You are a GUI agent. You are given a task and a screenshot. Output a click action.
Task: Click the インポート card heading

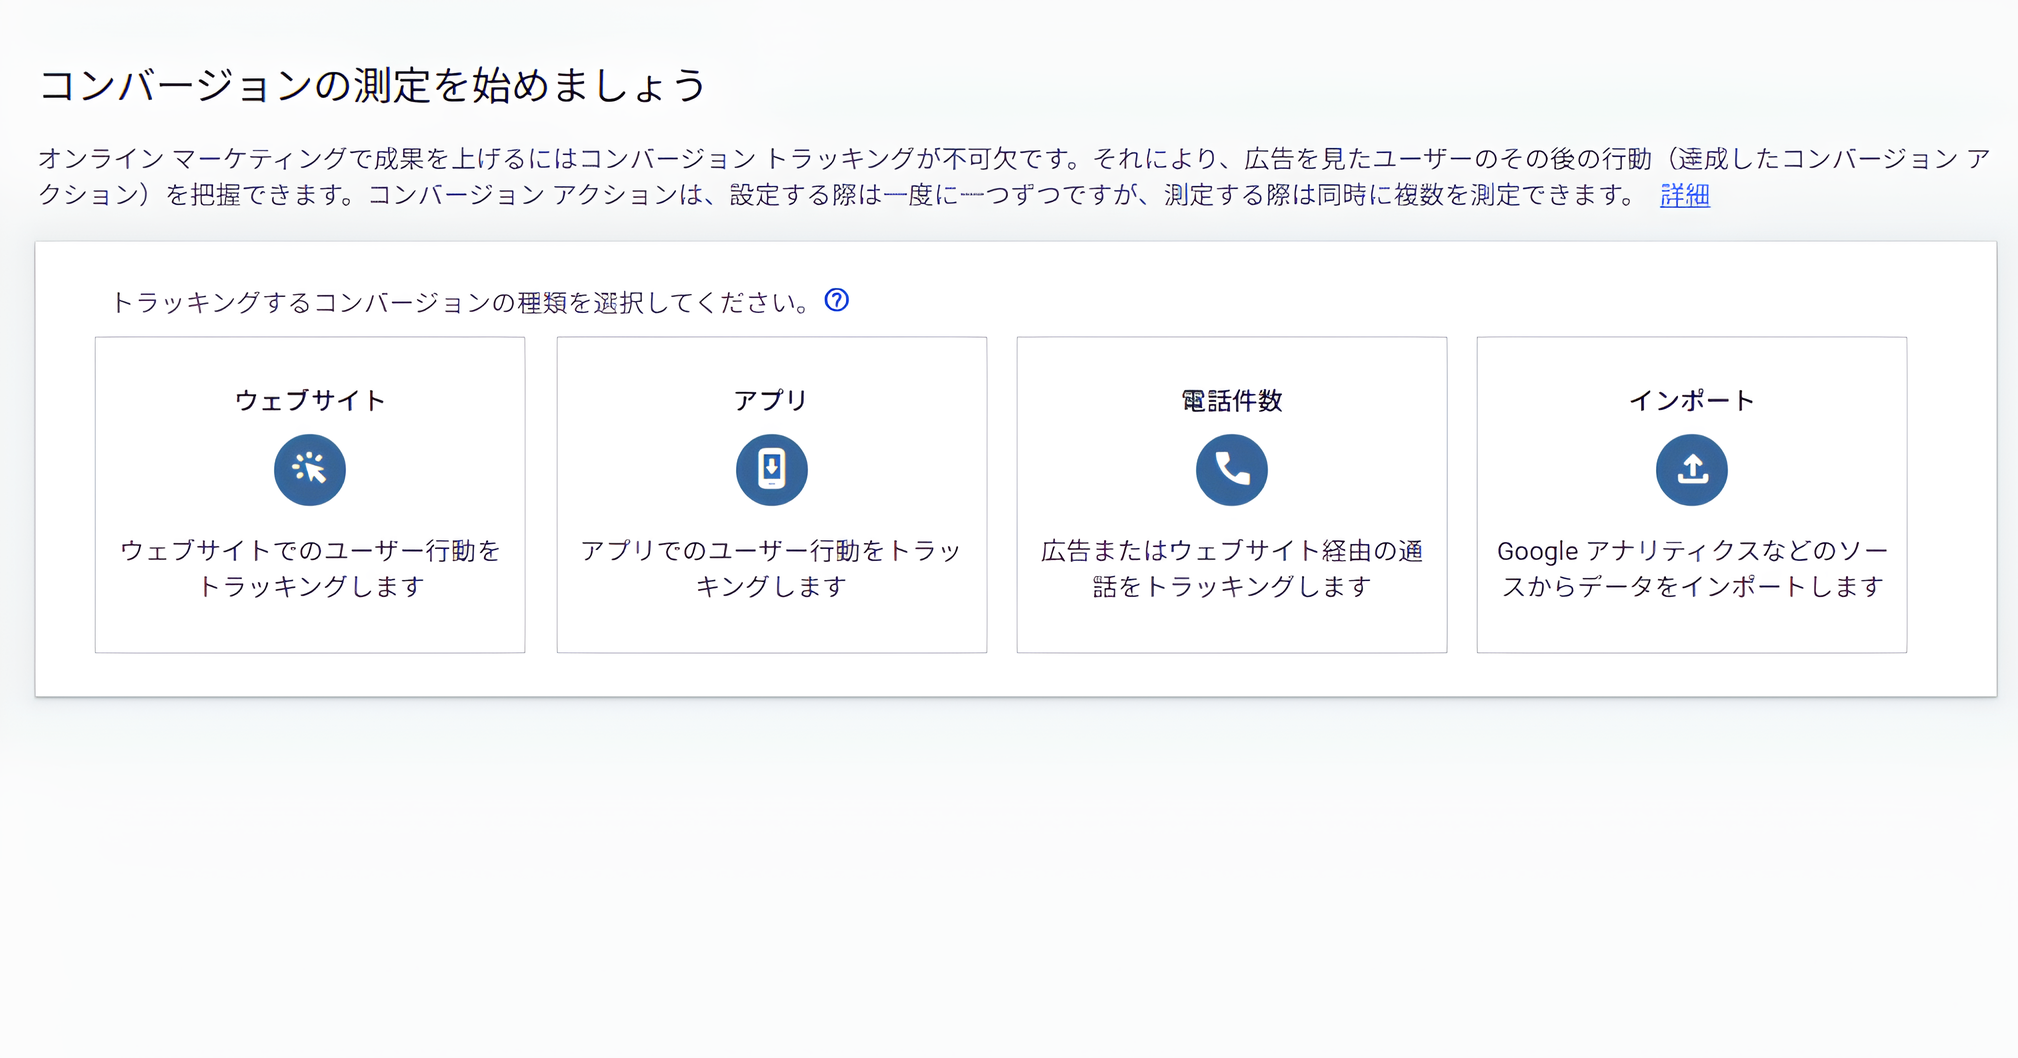tap(1691, 399)
